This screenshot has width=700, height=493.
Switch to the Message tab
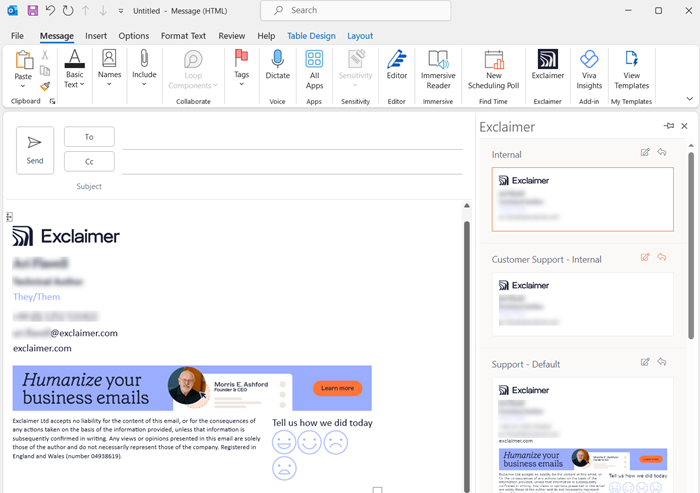pyautogui.click(x=57, y=36)
